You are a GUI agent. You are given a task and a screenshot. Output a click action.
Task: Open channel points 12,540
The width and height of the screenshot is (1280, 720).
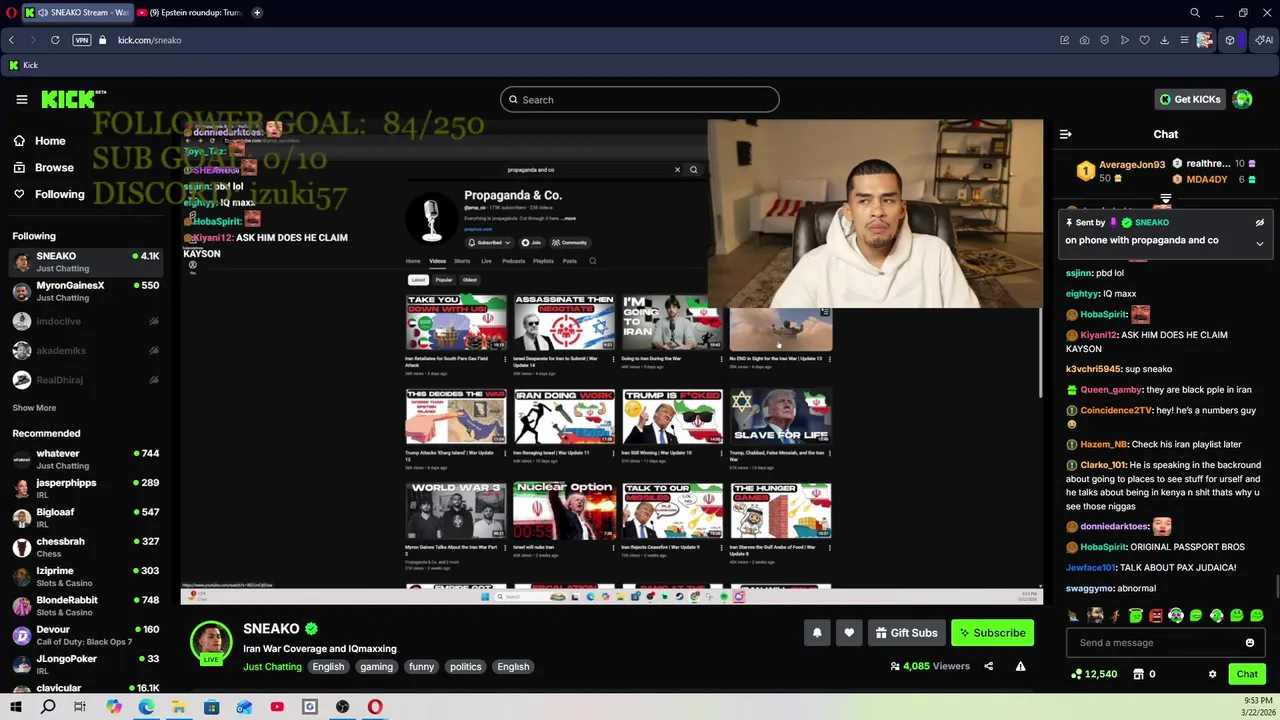coord(1093,674)
